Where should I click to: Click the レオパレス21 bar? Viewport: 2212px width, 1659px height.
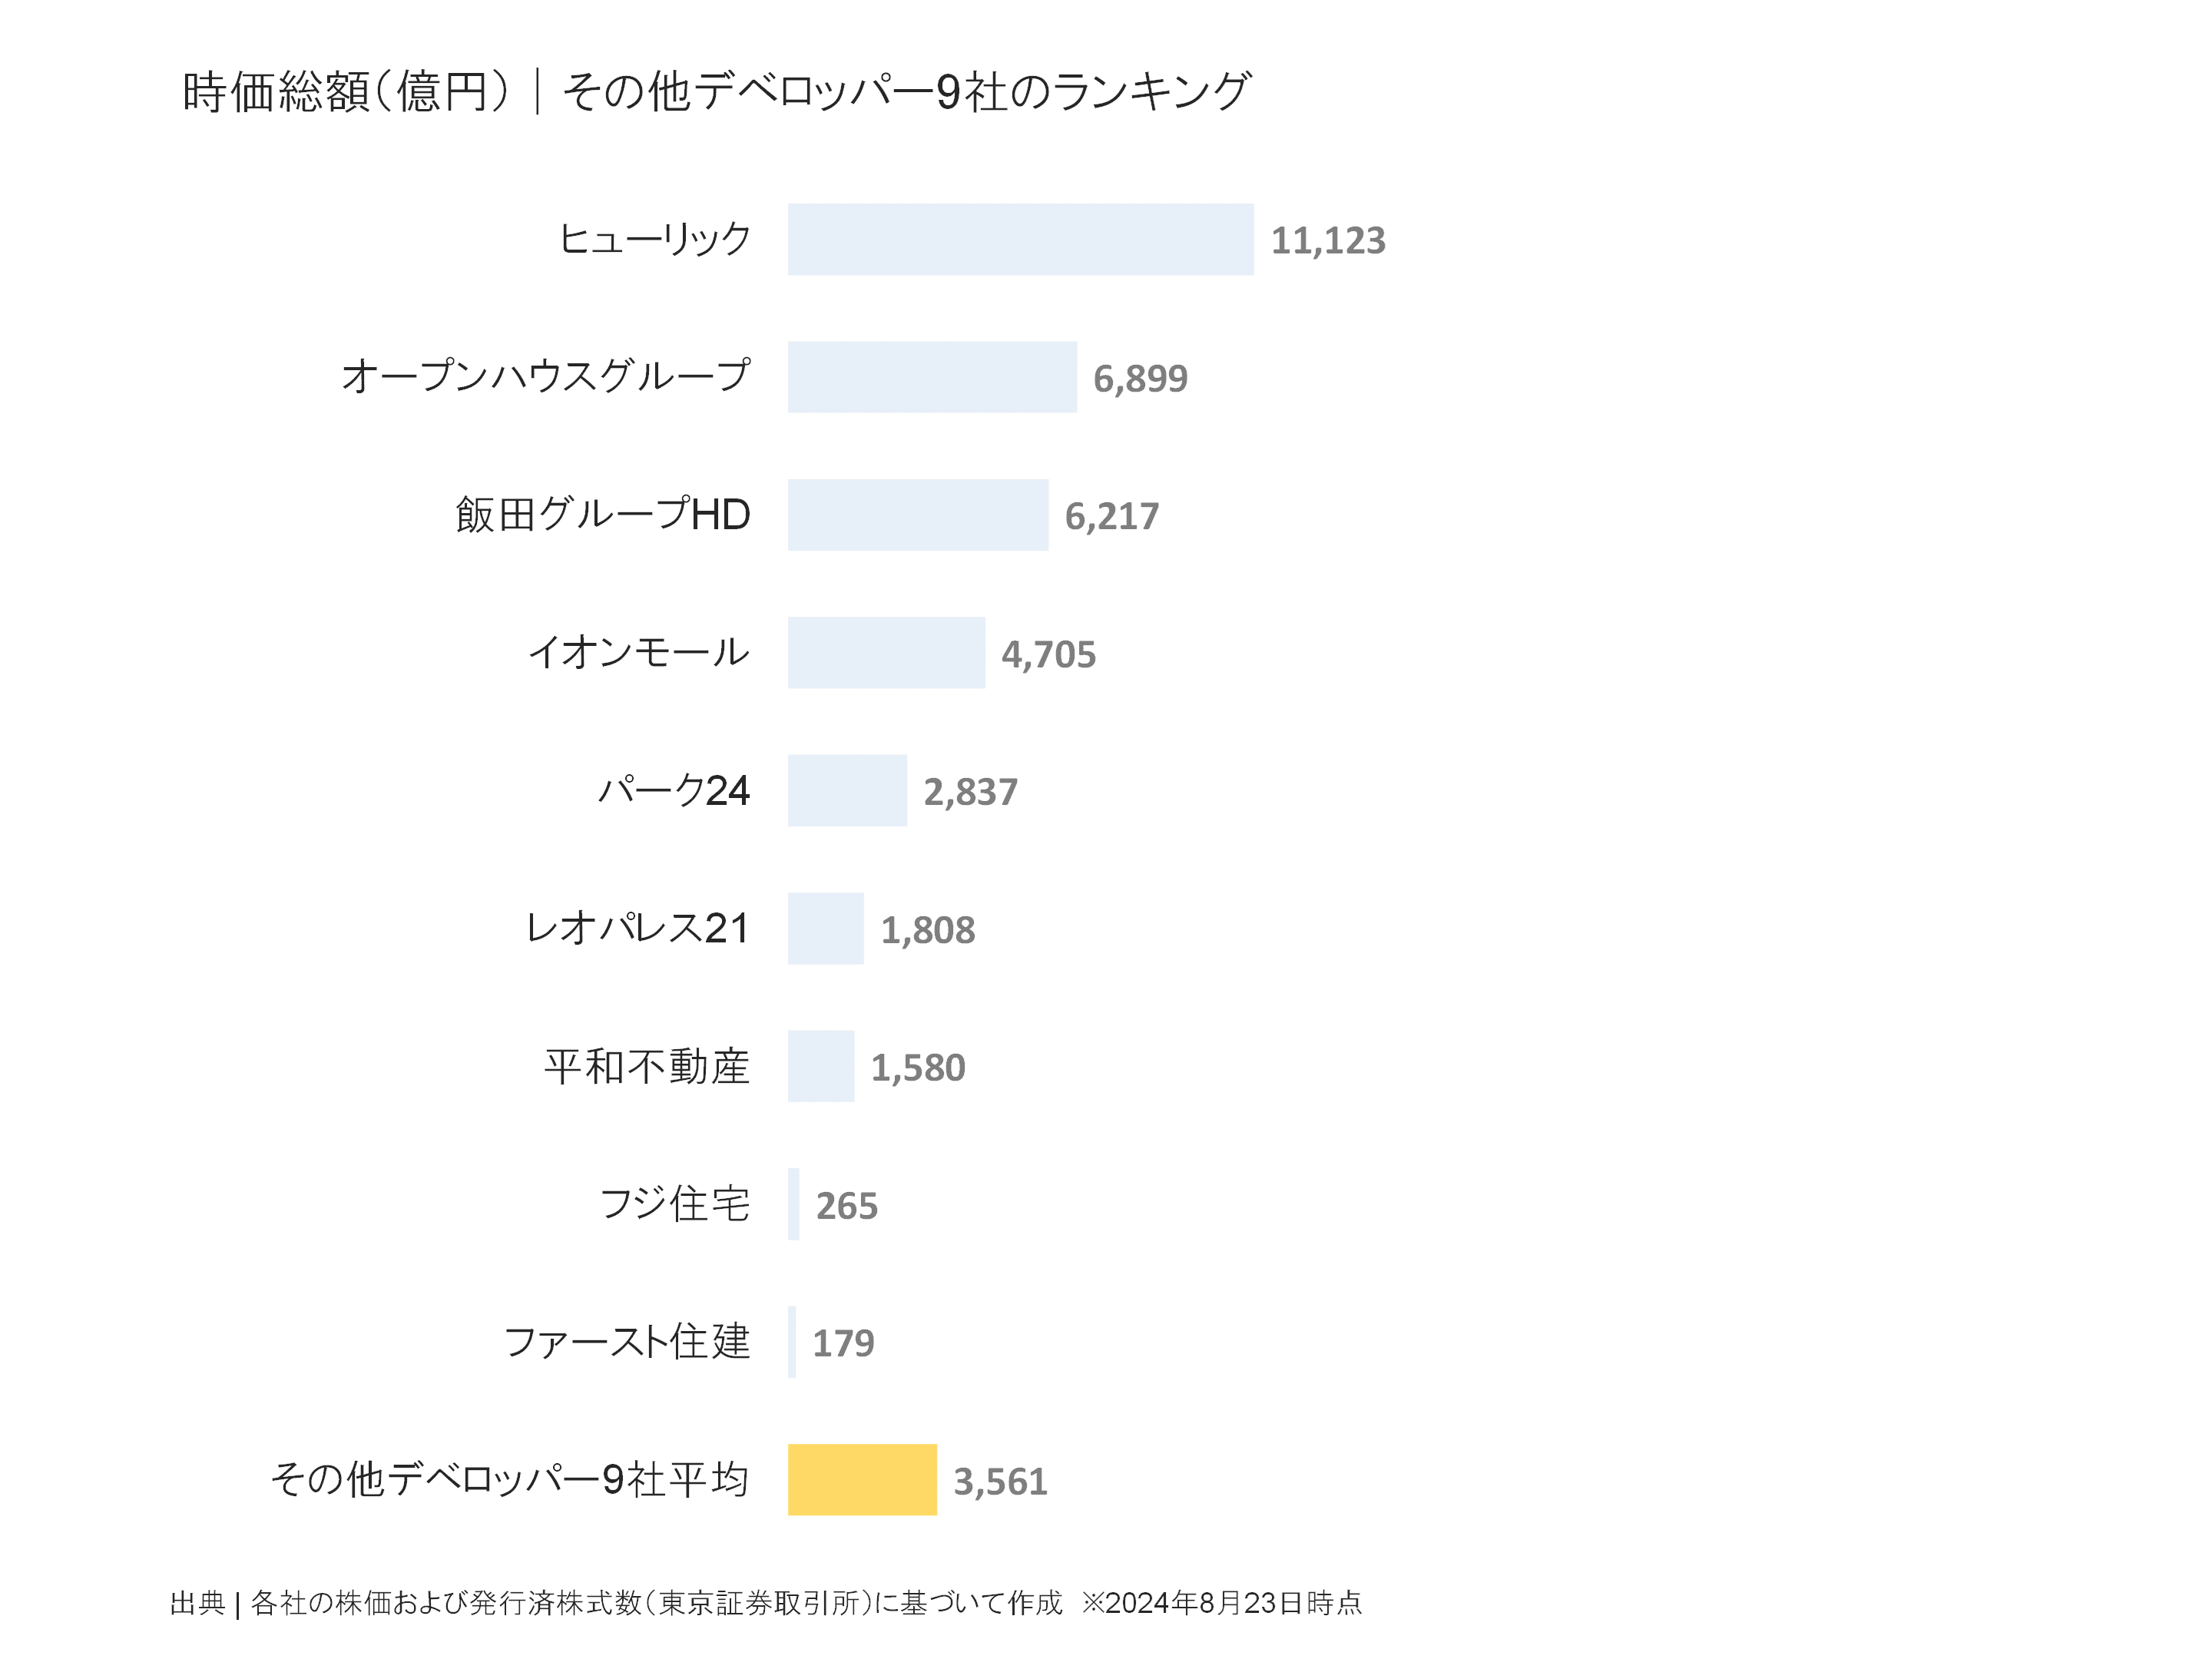pos(825,928)
